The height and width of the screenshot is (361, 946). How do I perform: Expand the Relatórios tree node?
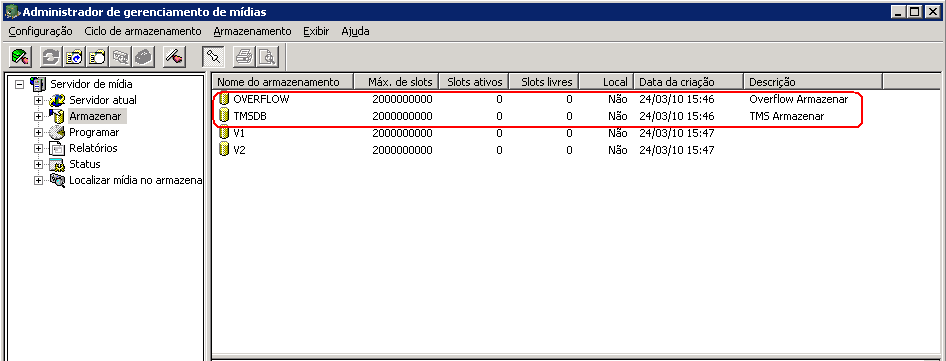(39, 148)
